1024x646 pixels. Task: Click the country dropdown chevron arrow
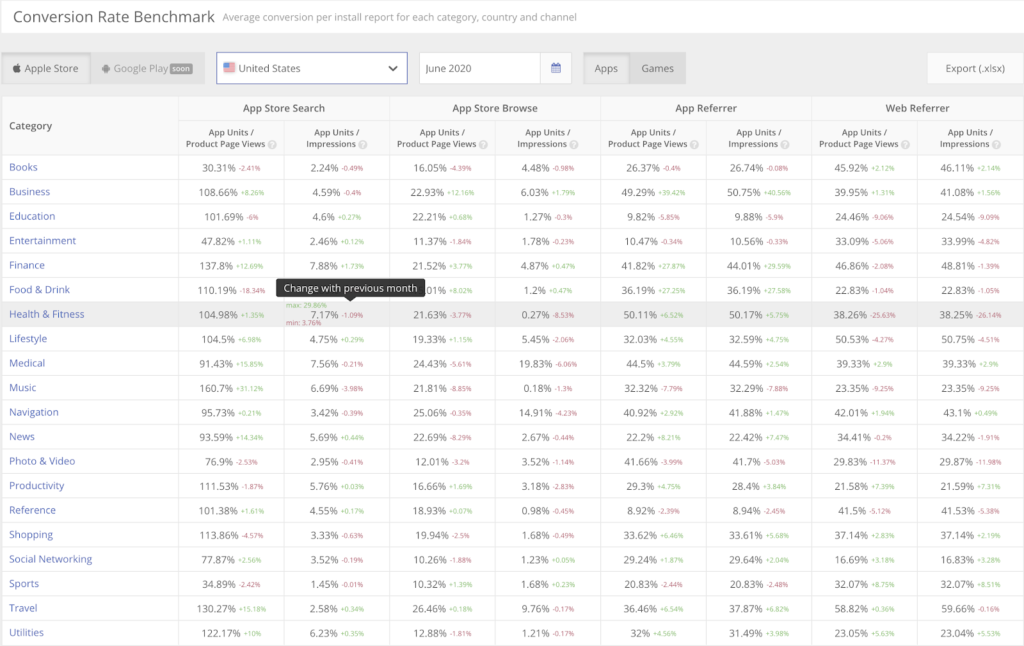[x=393, y=68]
